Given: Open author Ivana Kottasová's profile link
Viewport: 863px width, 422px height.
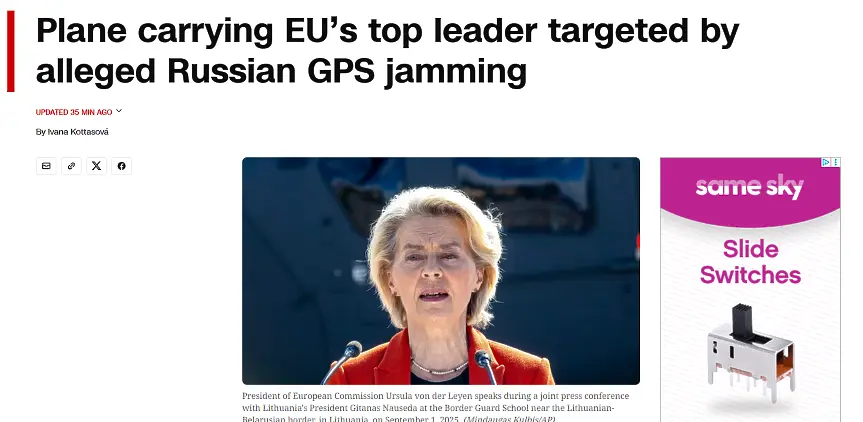Looking at the screenshot, I should 78,132.
